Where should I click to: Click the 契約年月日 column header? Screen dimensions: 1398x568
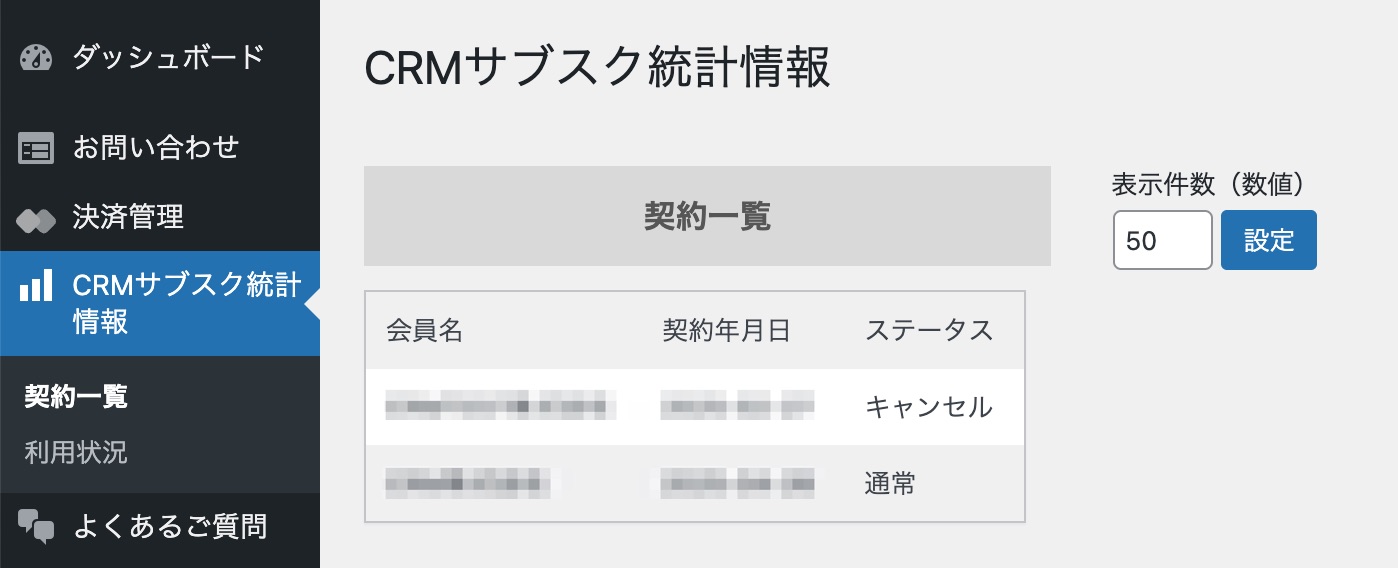tap(727, 331)
